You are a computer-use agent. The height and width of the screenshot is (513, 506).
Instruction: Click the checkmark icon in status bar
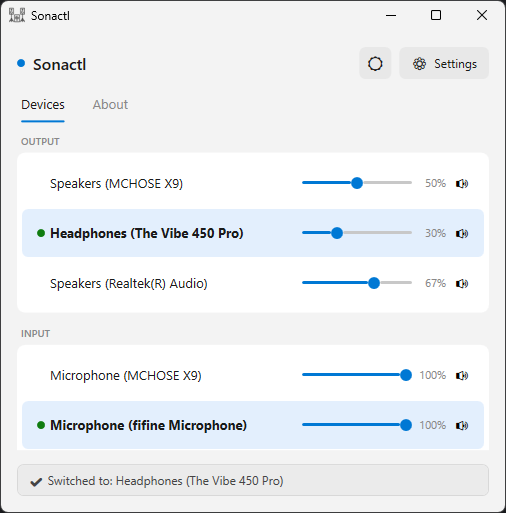click(36, 482)
